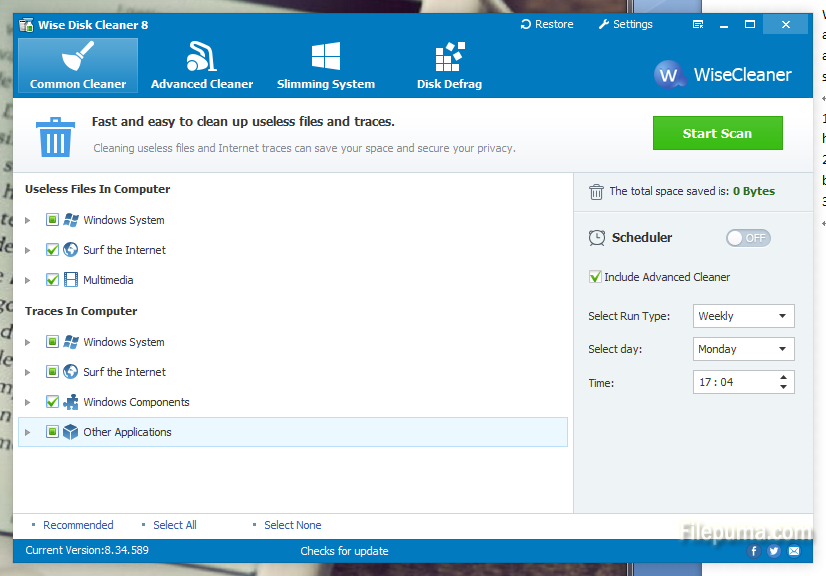Click the Twitter icon in status bar
Screen dimensions: 826x576
774,551
